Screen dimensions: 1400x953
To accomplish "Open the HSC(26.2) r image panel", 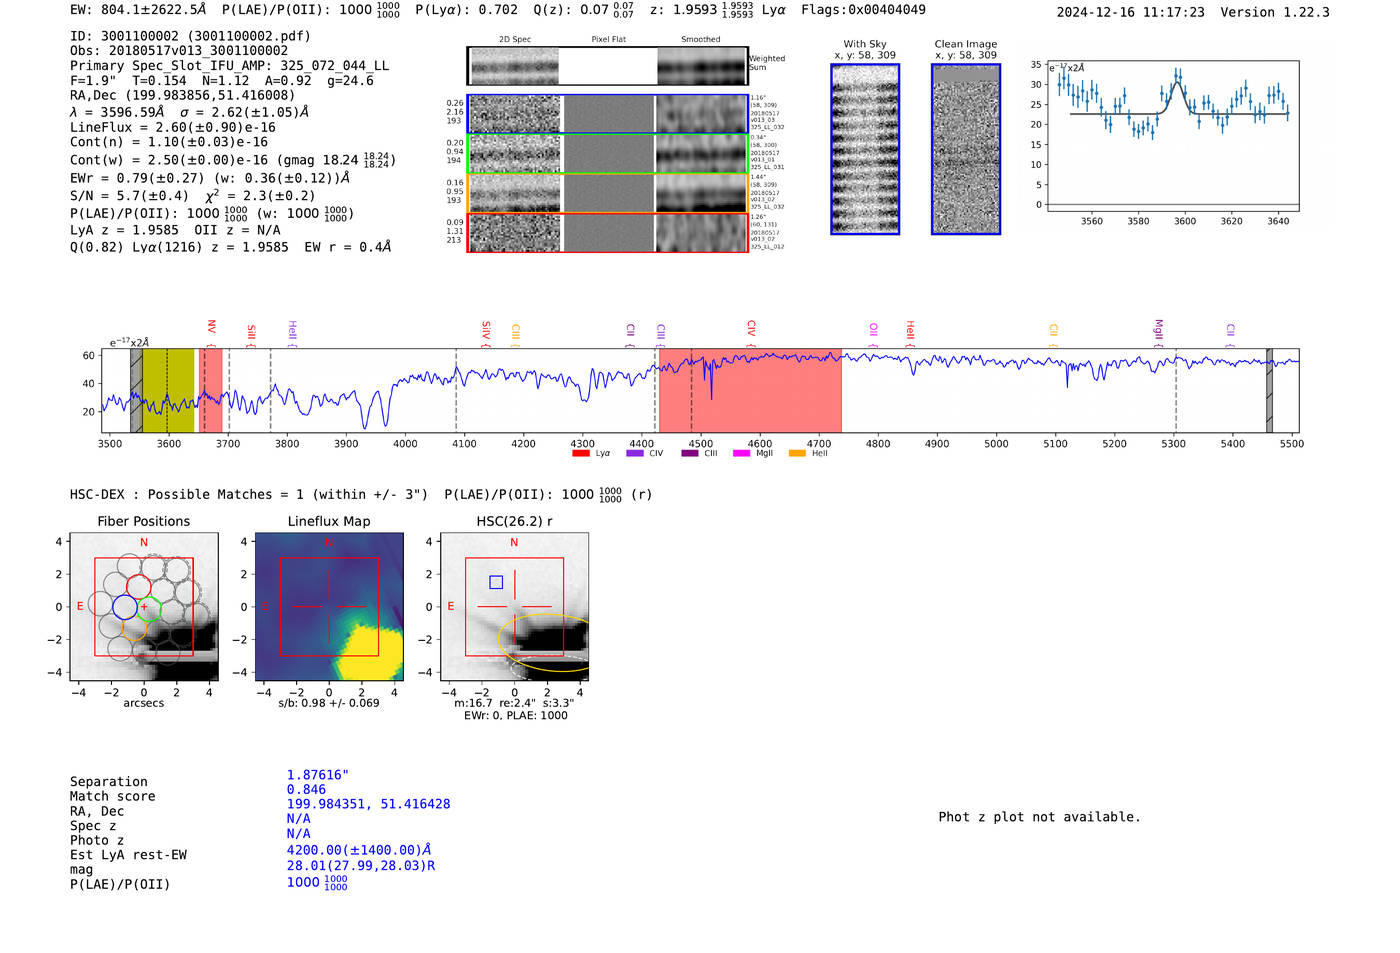I will tap(514, 607).
